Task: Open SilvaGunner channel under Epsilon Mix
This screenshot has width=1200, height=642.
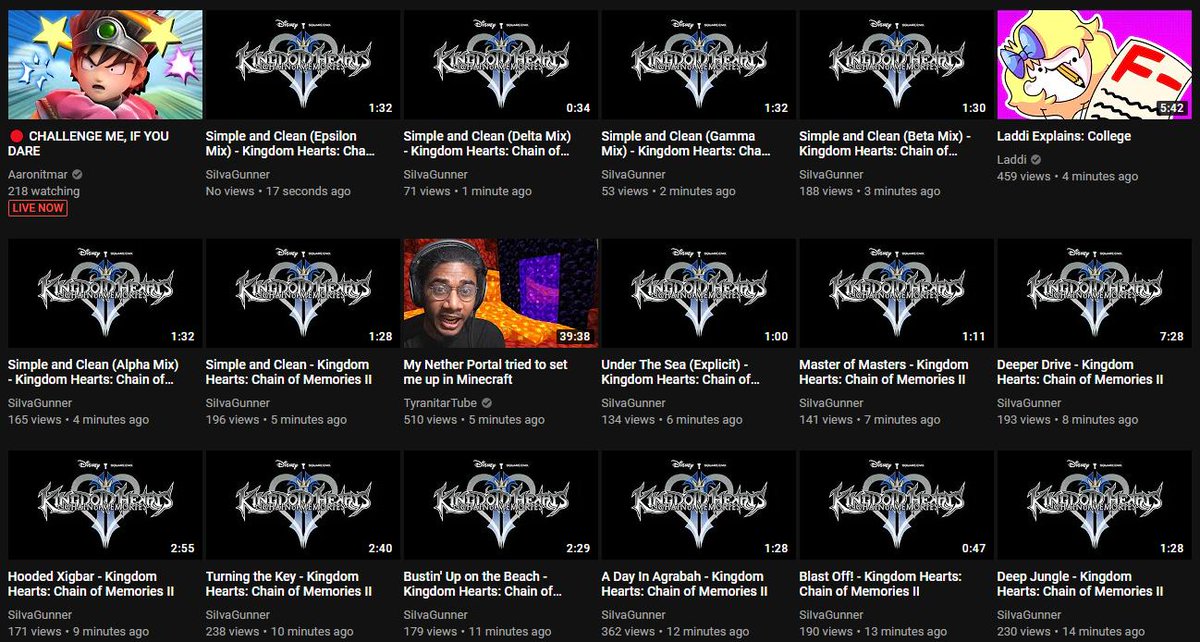Action: coord(238,174)
